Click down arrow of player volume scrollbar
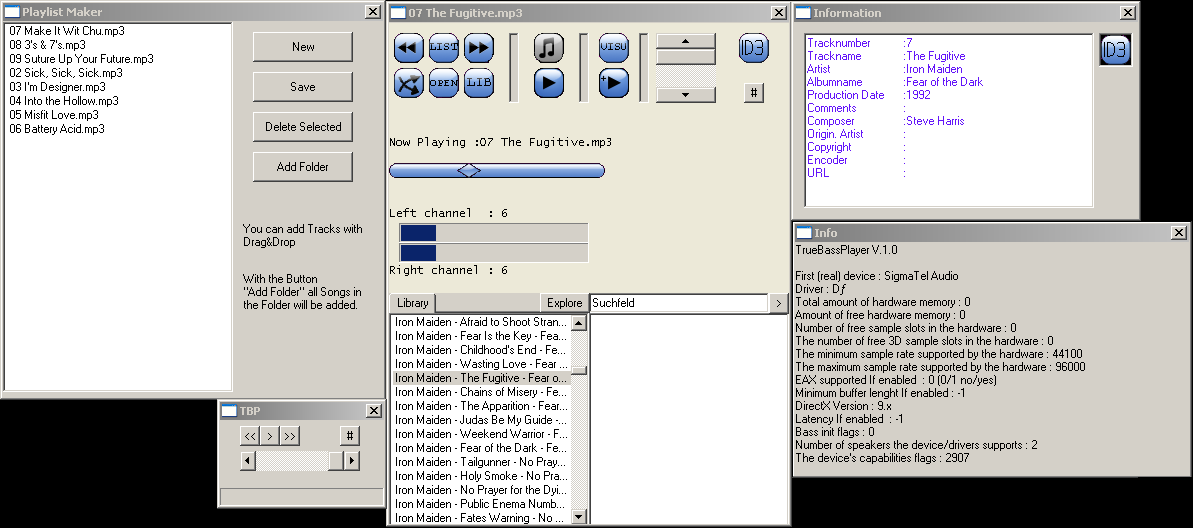The height and width of the screenshot is (528, 1193). click(686, 95)
